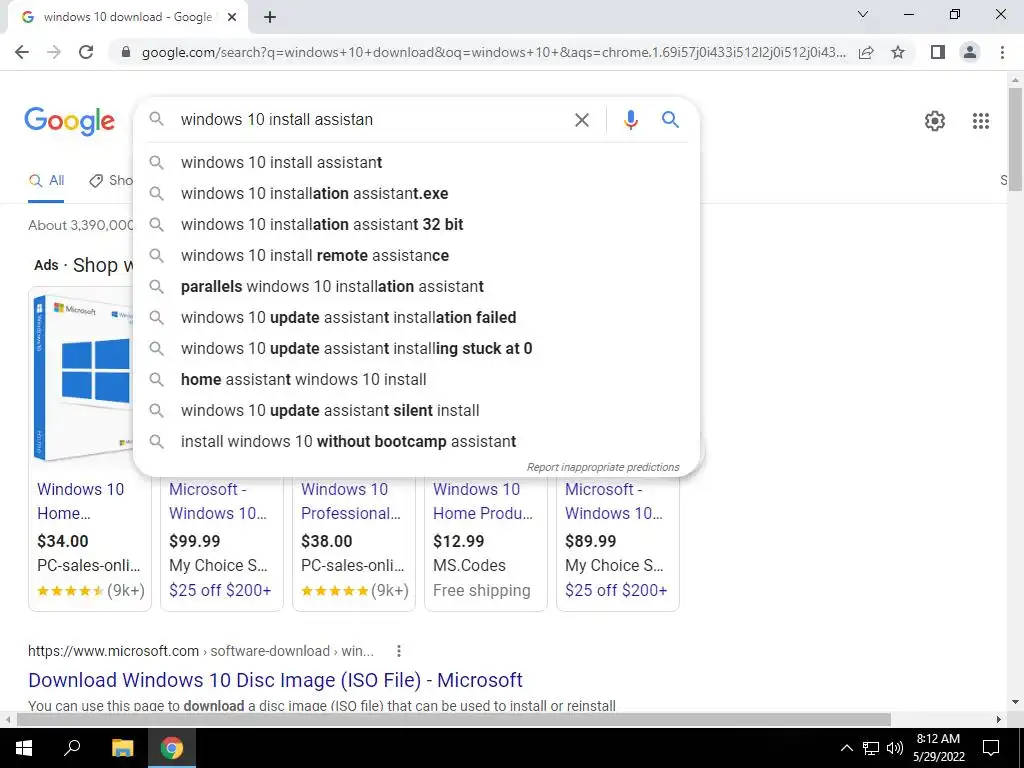The height and width of the screenshot is (768, 1024).
Task: Share this page via address bar icon
Action: tap(866, 52)
